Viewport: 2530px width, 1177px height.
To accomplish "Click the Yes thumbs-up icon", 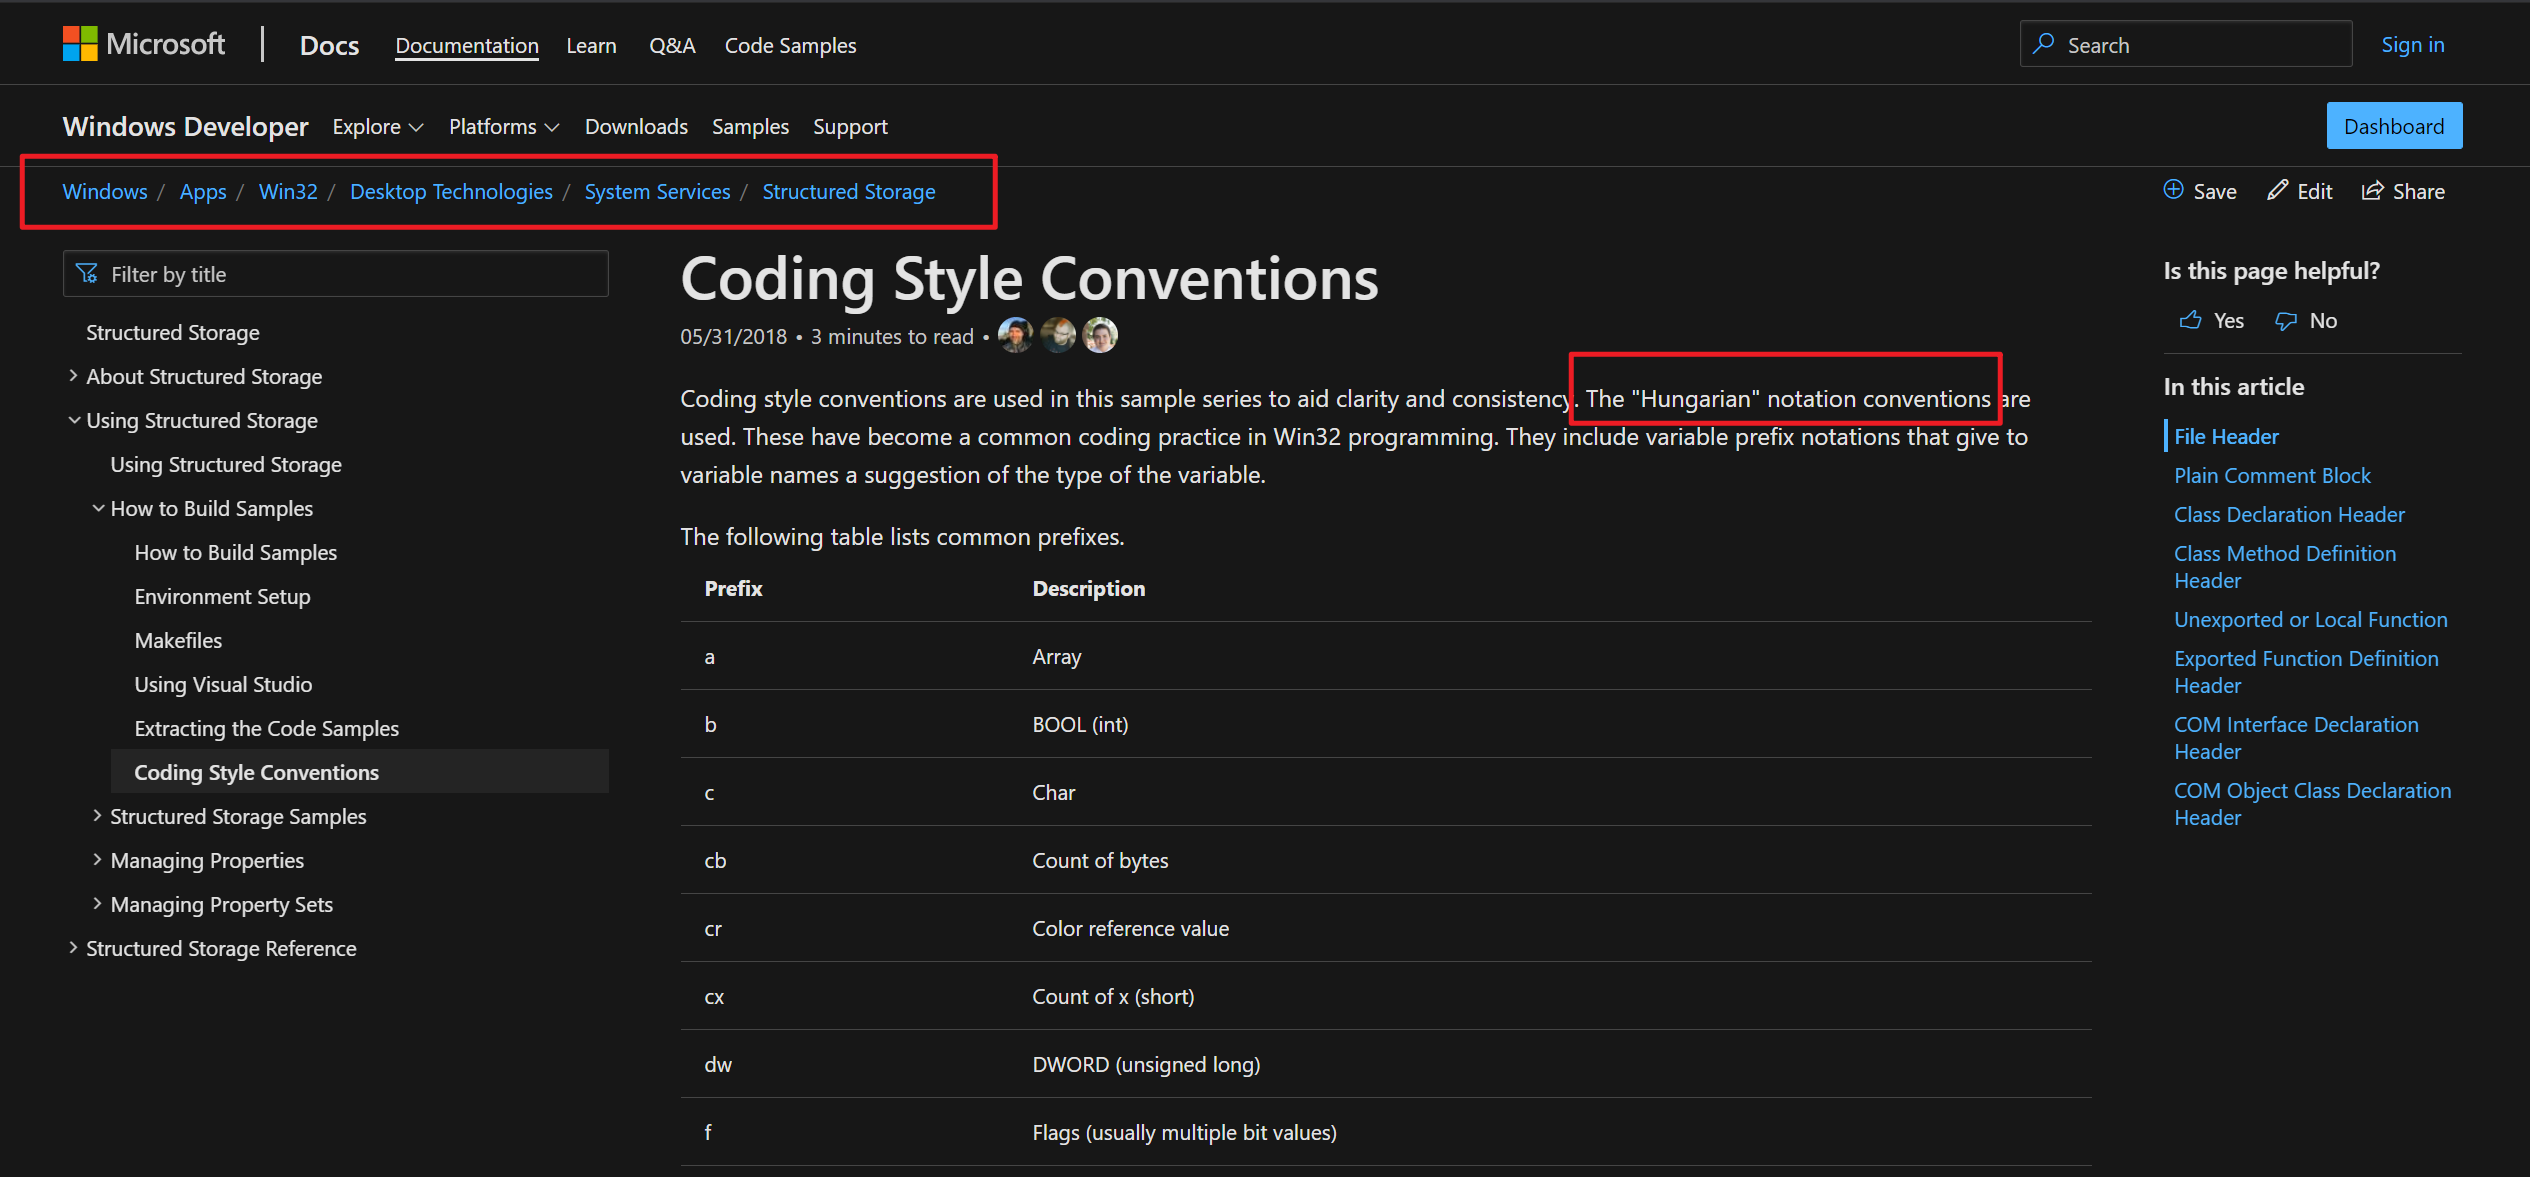I will (x=2191, y=320).
